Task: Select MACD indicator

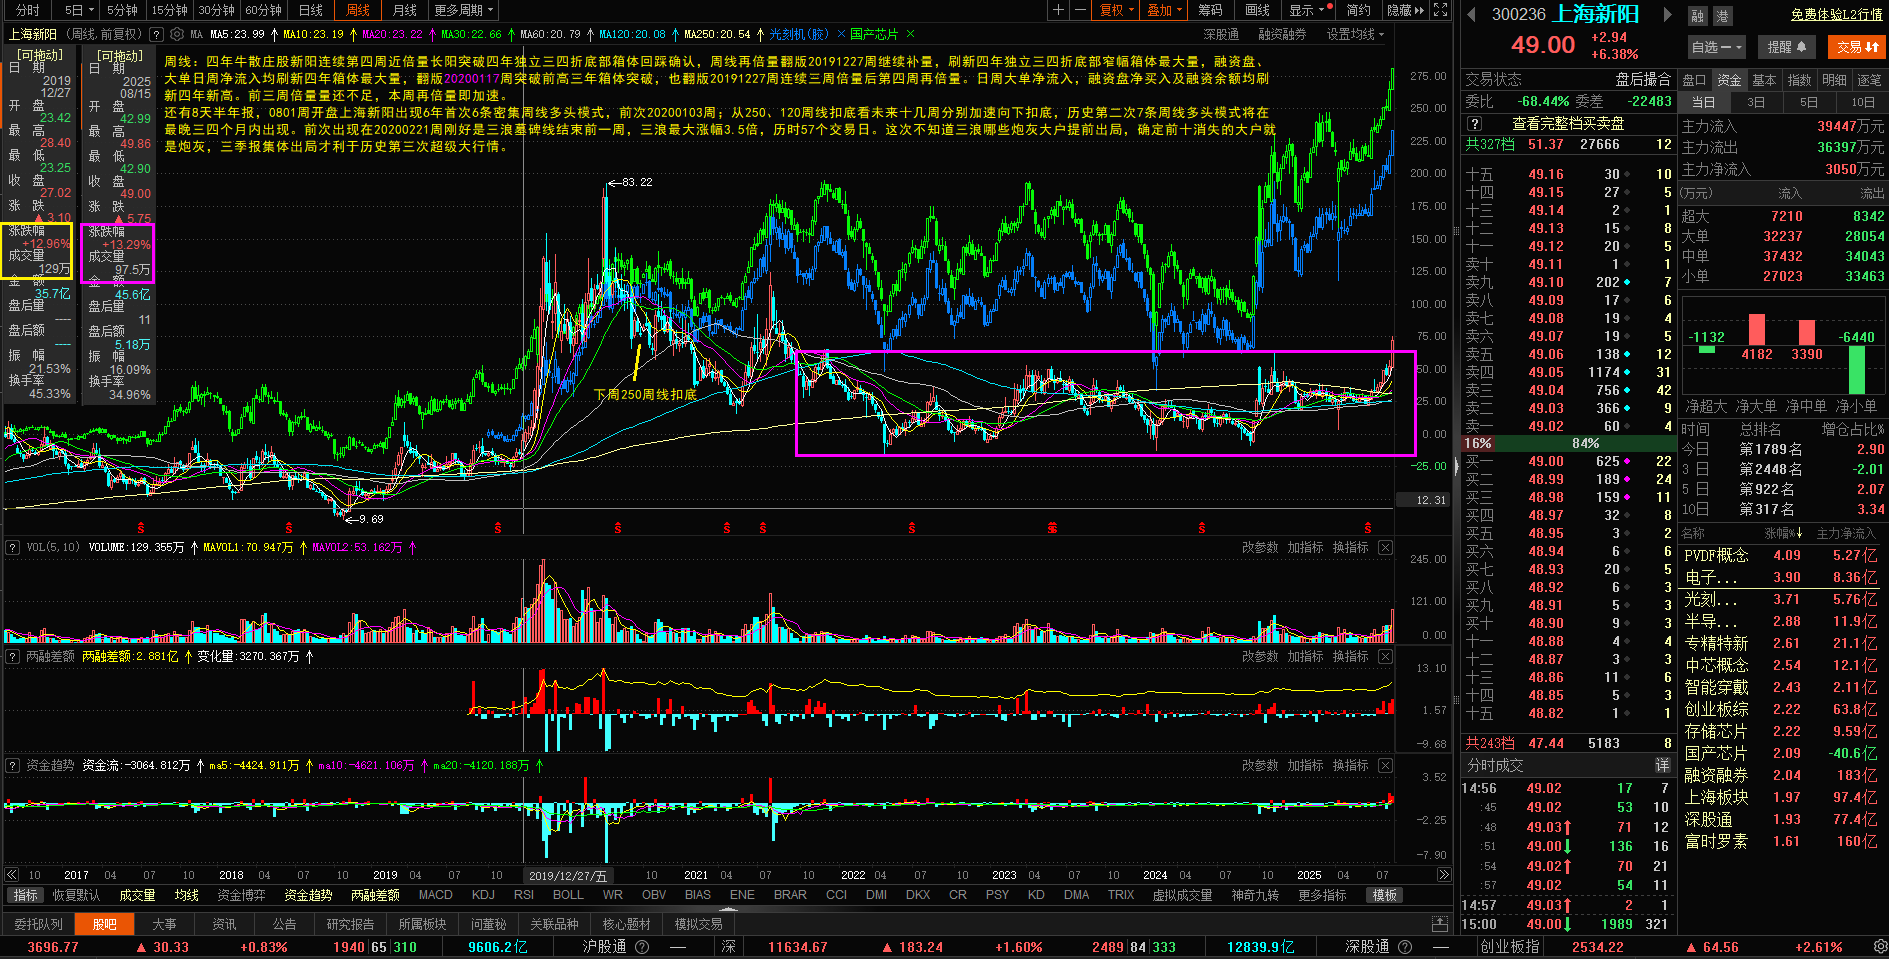Action: pos(435,895)
